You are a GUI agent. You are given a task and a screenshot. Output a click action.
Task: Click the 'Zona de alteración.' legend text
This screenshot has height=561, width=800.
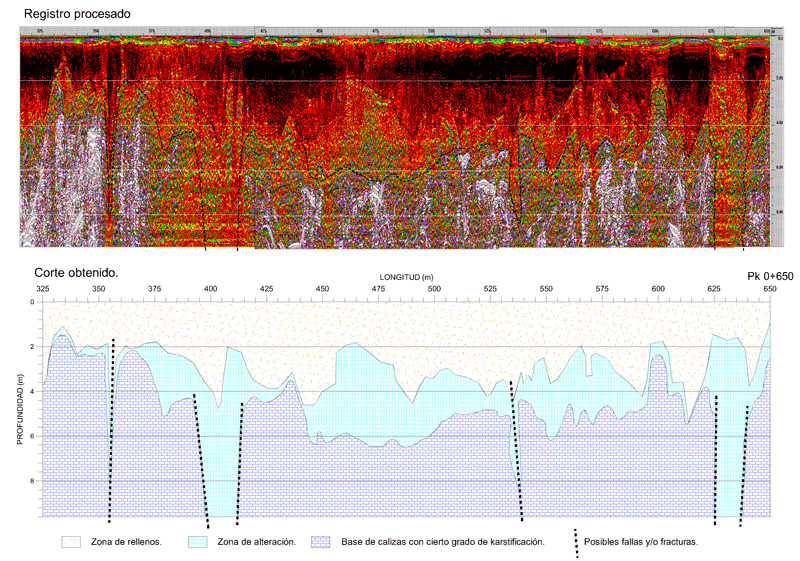tap(257, 542)
